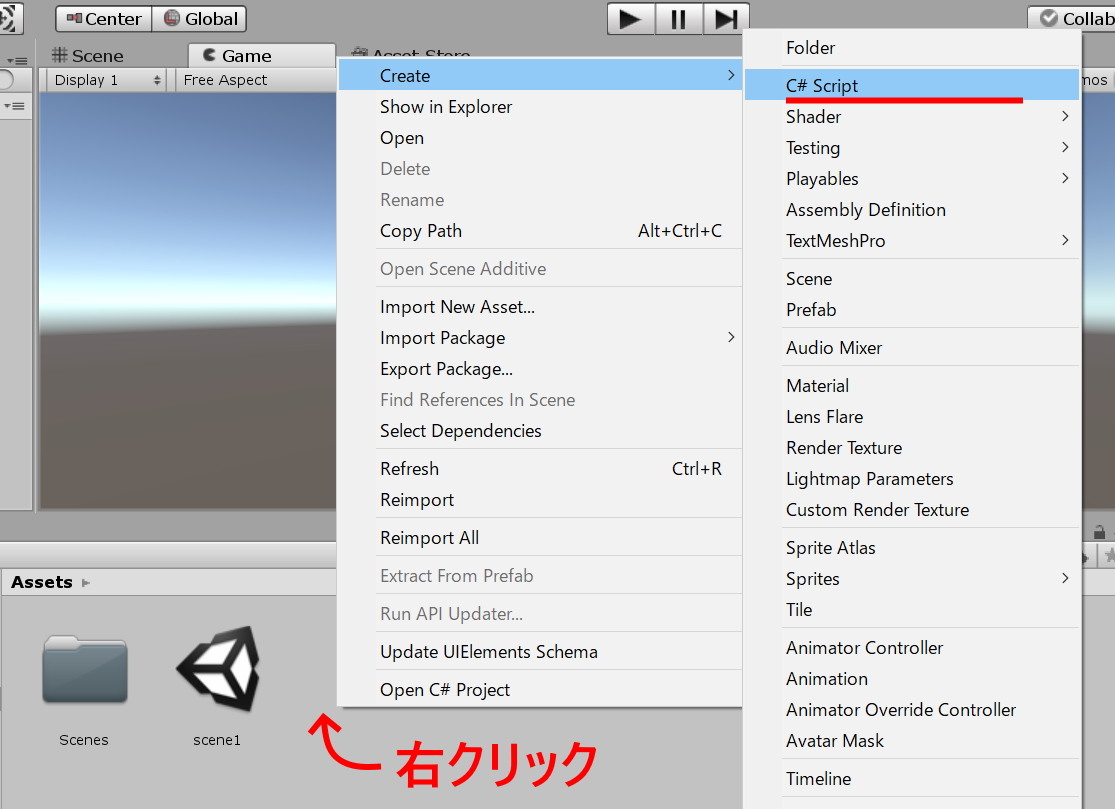Expand the Sprites submenu
Viewport: 1115px width, 809px height.
coord(912,579)
